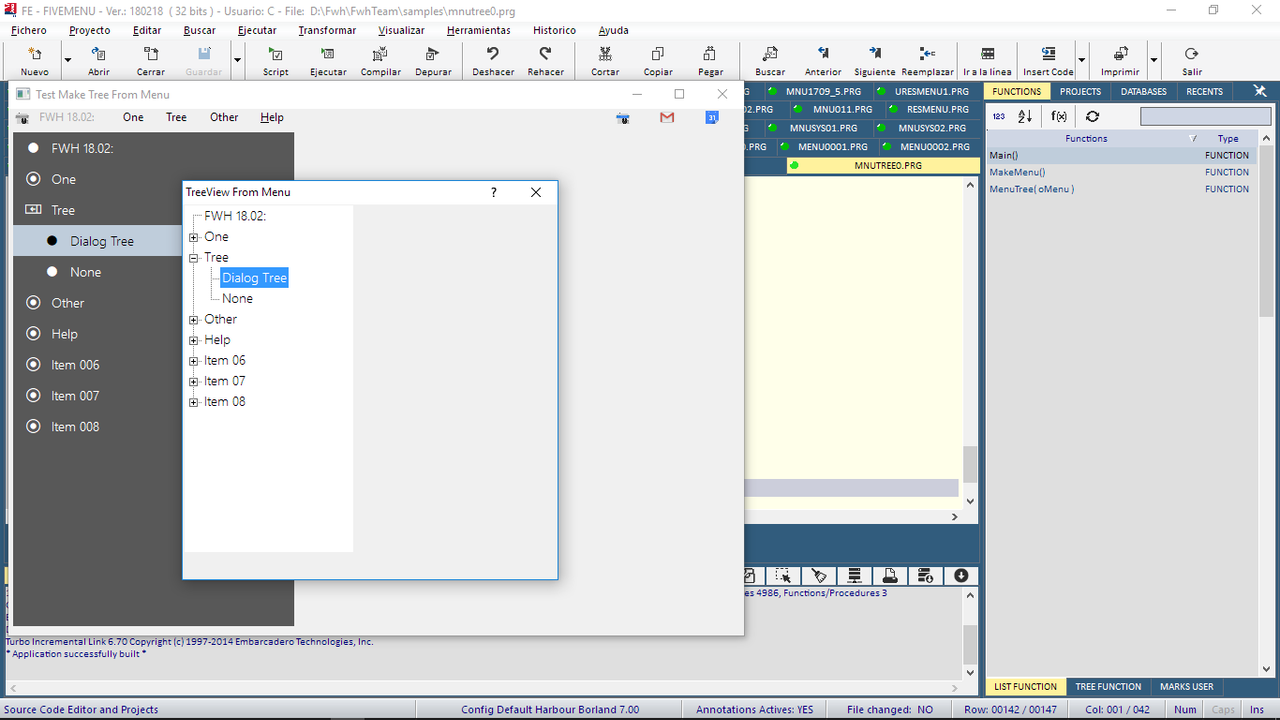Viewport: 1280px width, 720px height.
Task: Open the dropdown arrow next to Nuevo
Action: click(68, 60)
